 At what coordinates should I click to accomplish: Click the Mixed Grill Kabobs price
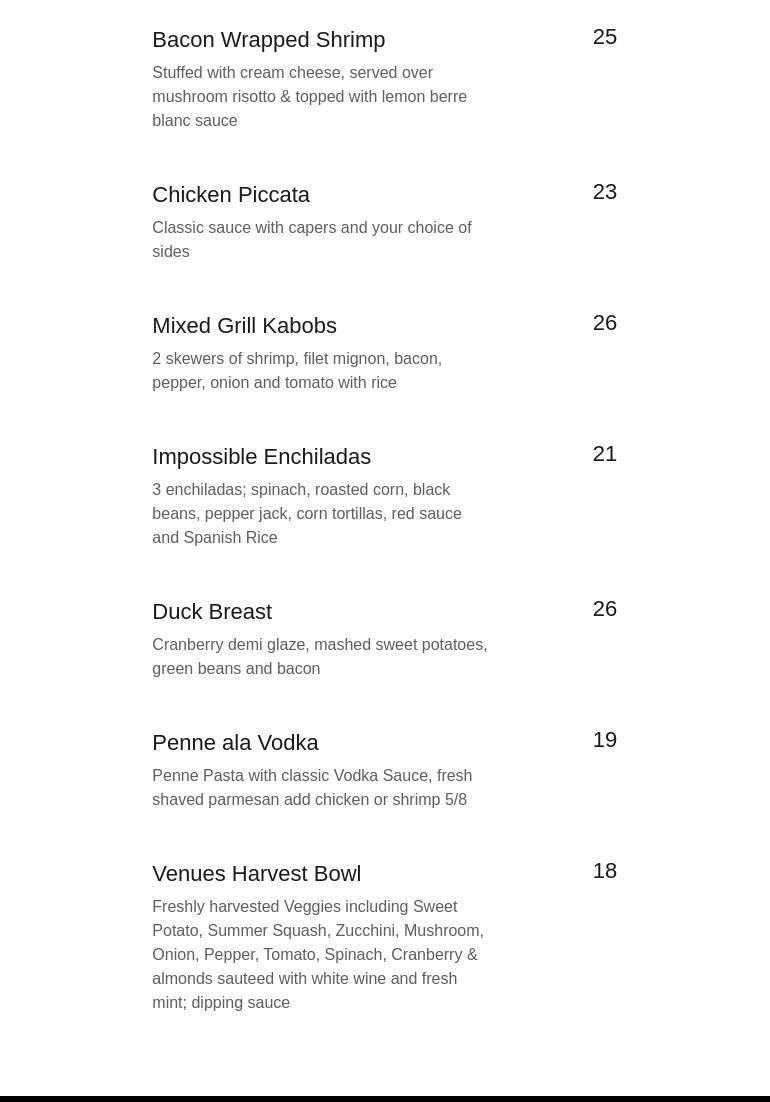[x=604, y=323]
